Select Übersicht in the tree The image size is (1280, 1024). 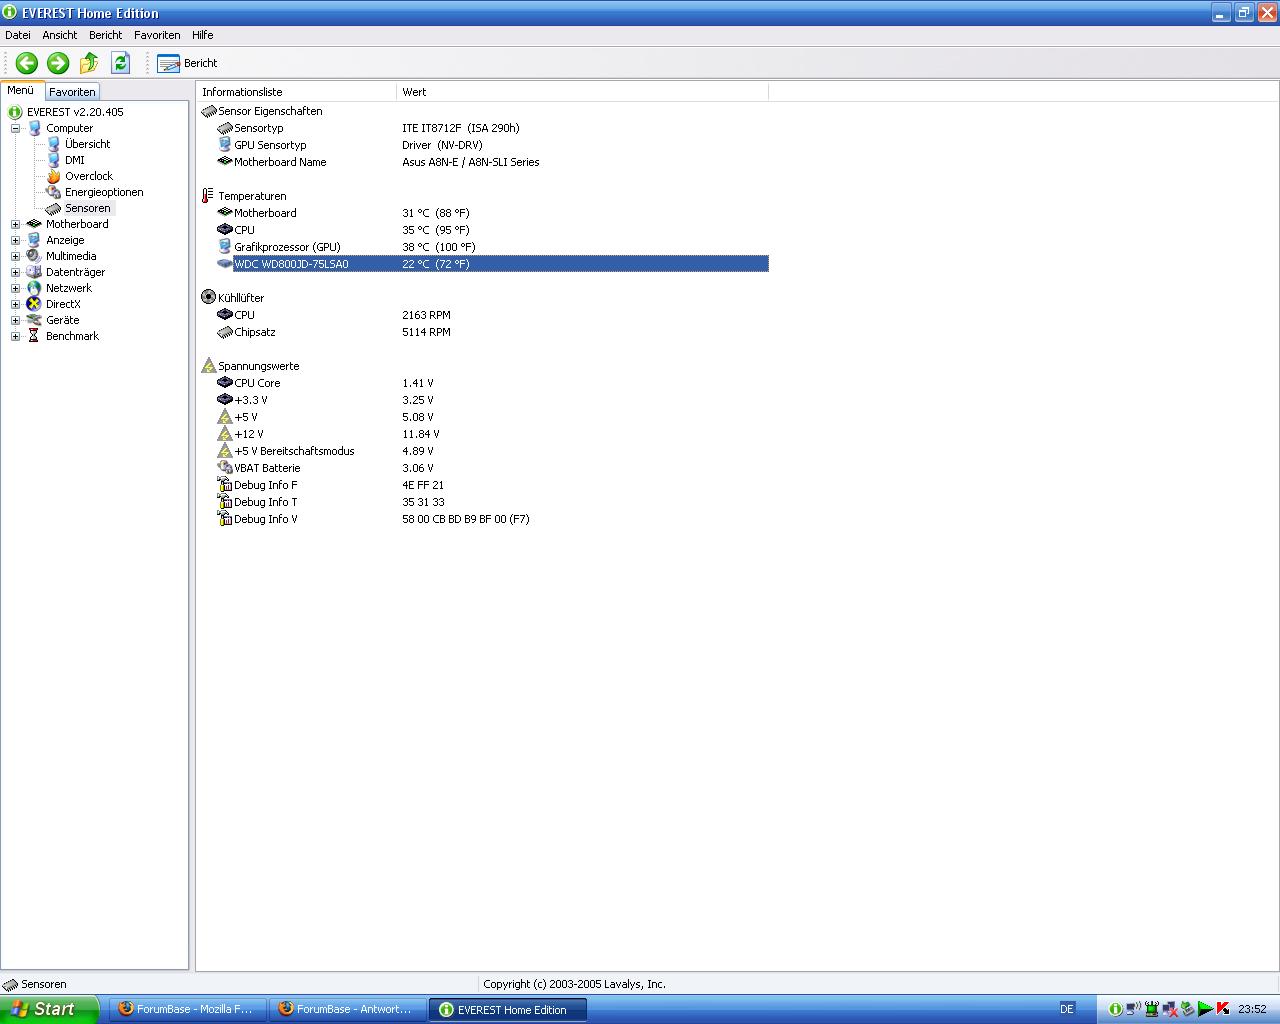[87, 144]
